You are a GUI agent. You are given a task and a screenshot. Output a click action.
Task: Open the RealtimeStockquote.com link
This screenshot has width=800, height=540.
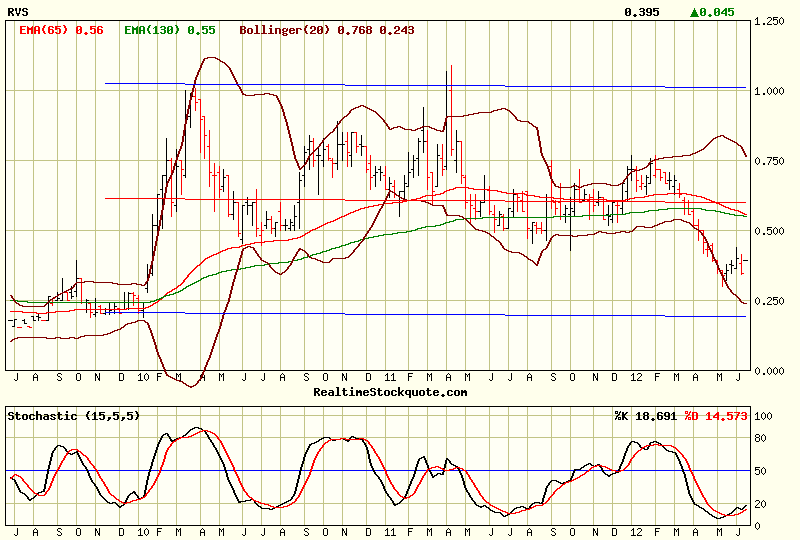click(x=389, y=392)
